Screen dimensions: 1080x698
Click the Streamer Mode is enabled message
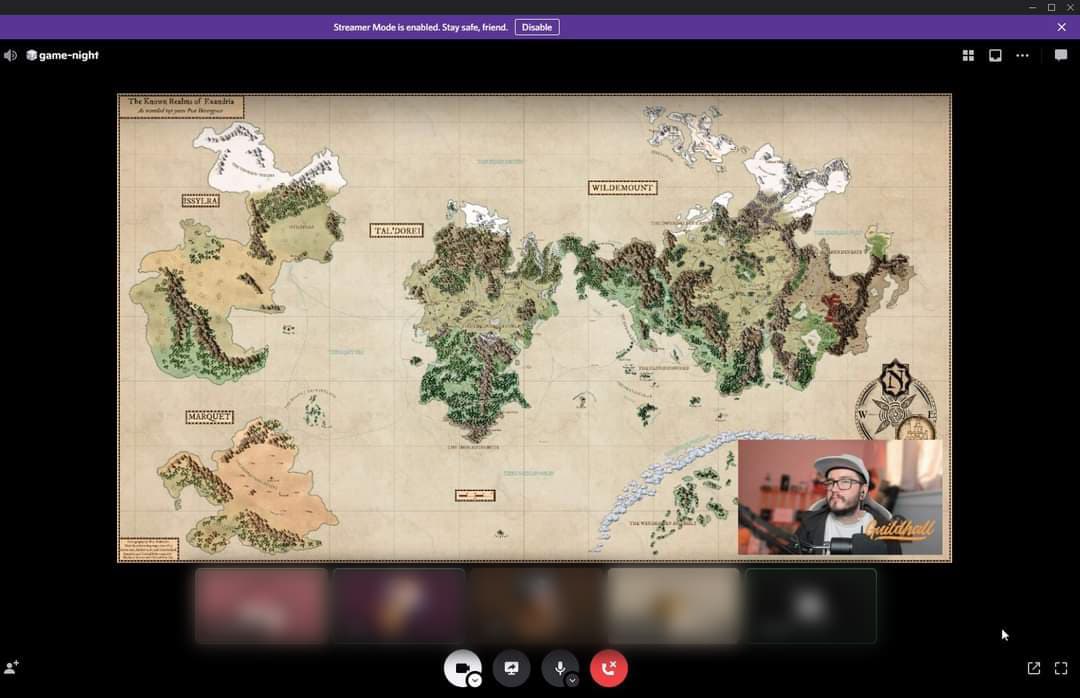pyautogui.click(x=420, y=28)
